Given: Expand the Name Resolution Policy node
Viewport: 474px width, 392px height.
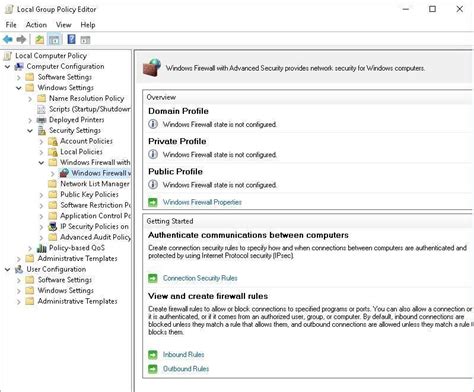Looking at the screenshot, I should [30, 99].
